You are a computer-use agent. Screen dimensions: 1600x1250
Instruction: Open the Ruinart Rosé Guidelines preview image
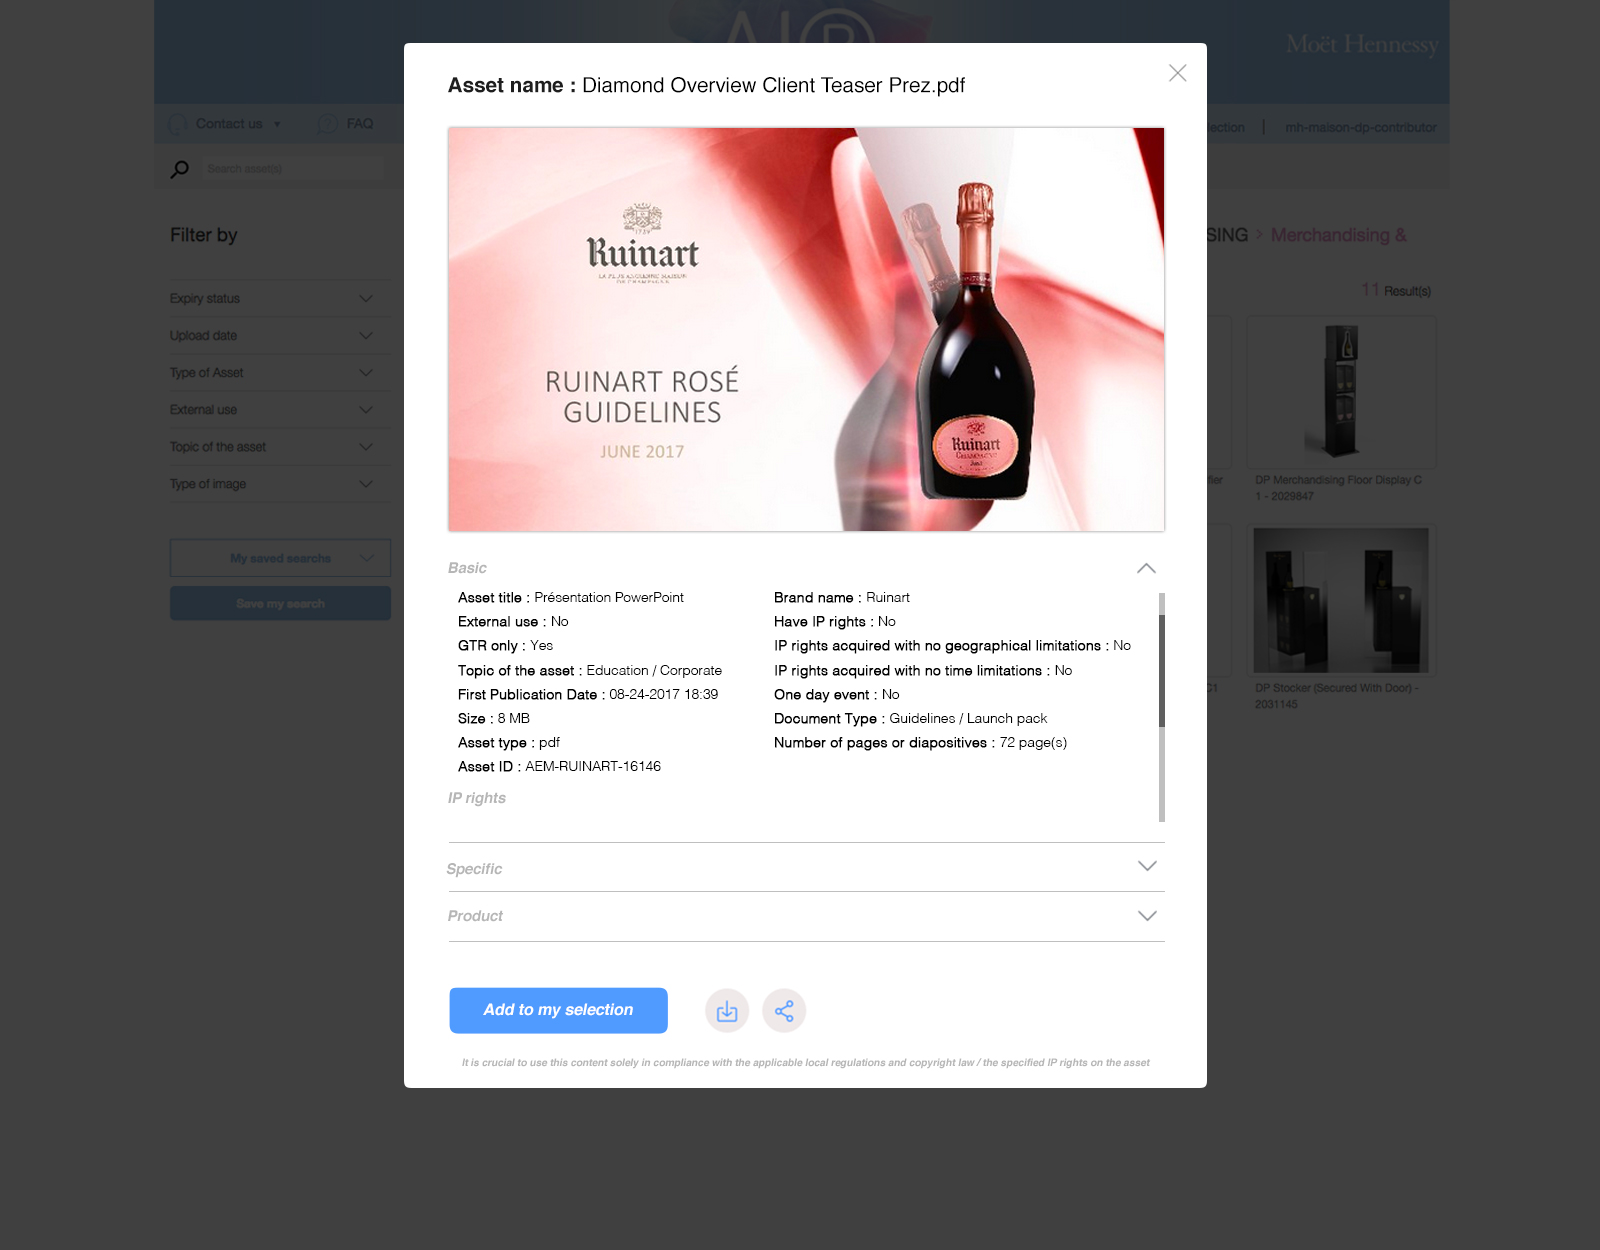click(806, 329)
